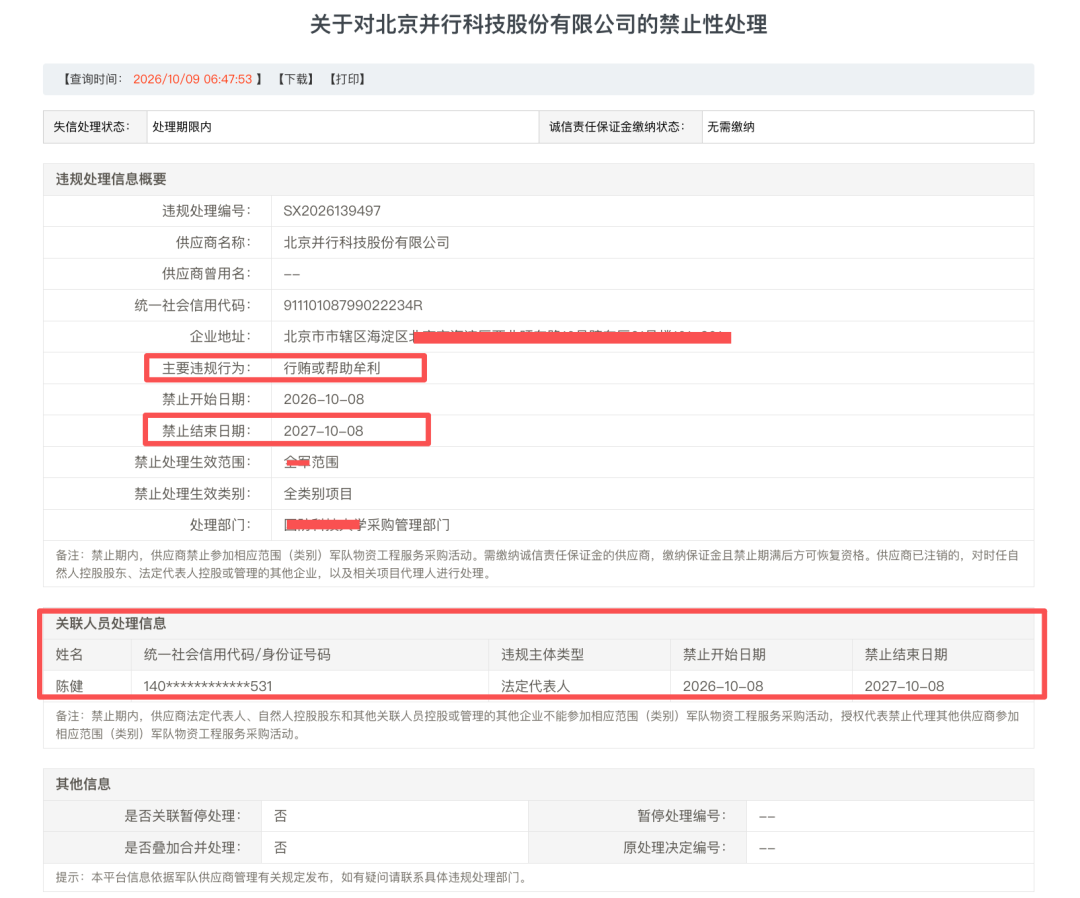Select 处理期限内 status value

point(182,127)
